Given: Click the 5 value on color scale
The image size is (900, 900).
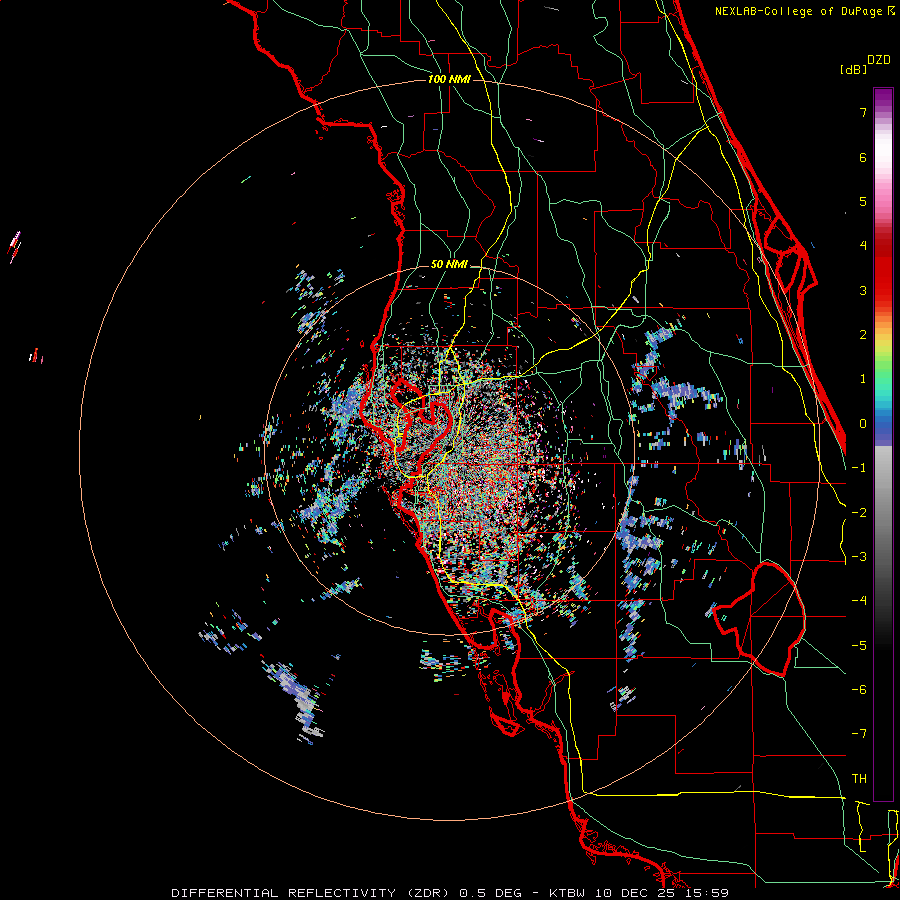Looking at the screenshot, I should (x=863, y=201).
